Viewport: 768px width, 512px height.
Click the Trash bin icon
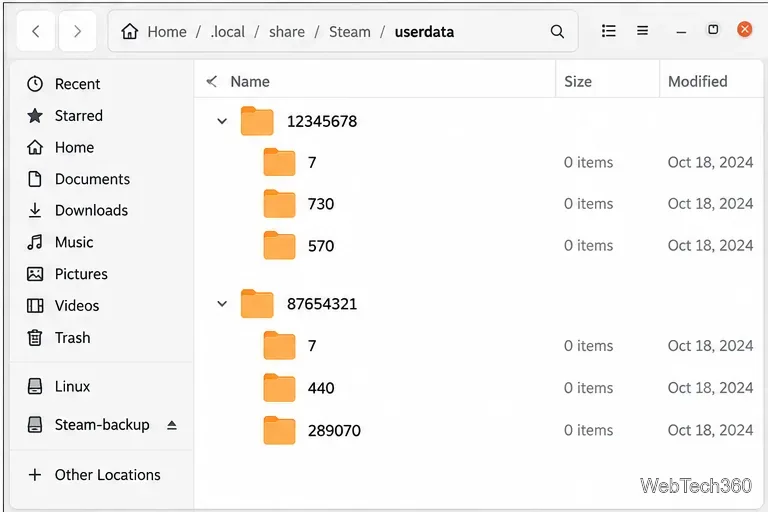[35, 338]
